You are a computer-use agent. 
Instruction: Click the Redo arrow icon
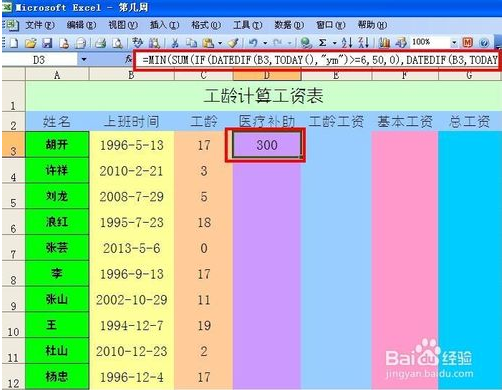278,43
